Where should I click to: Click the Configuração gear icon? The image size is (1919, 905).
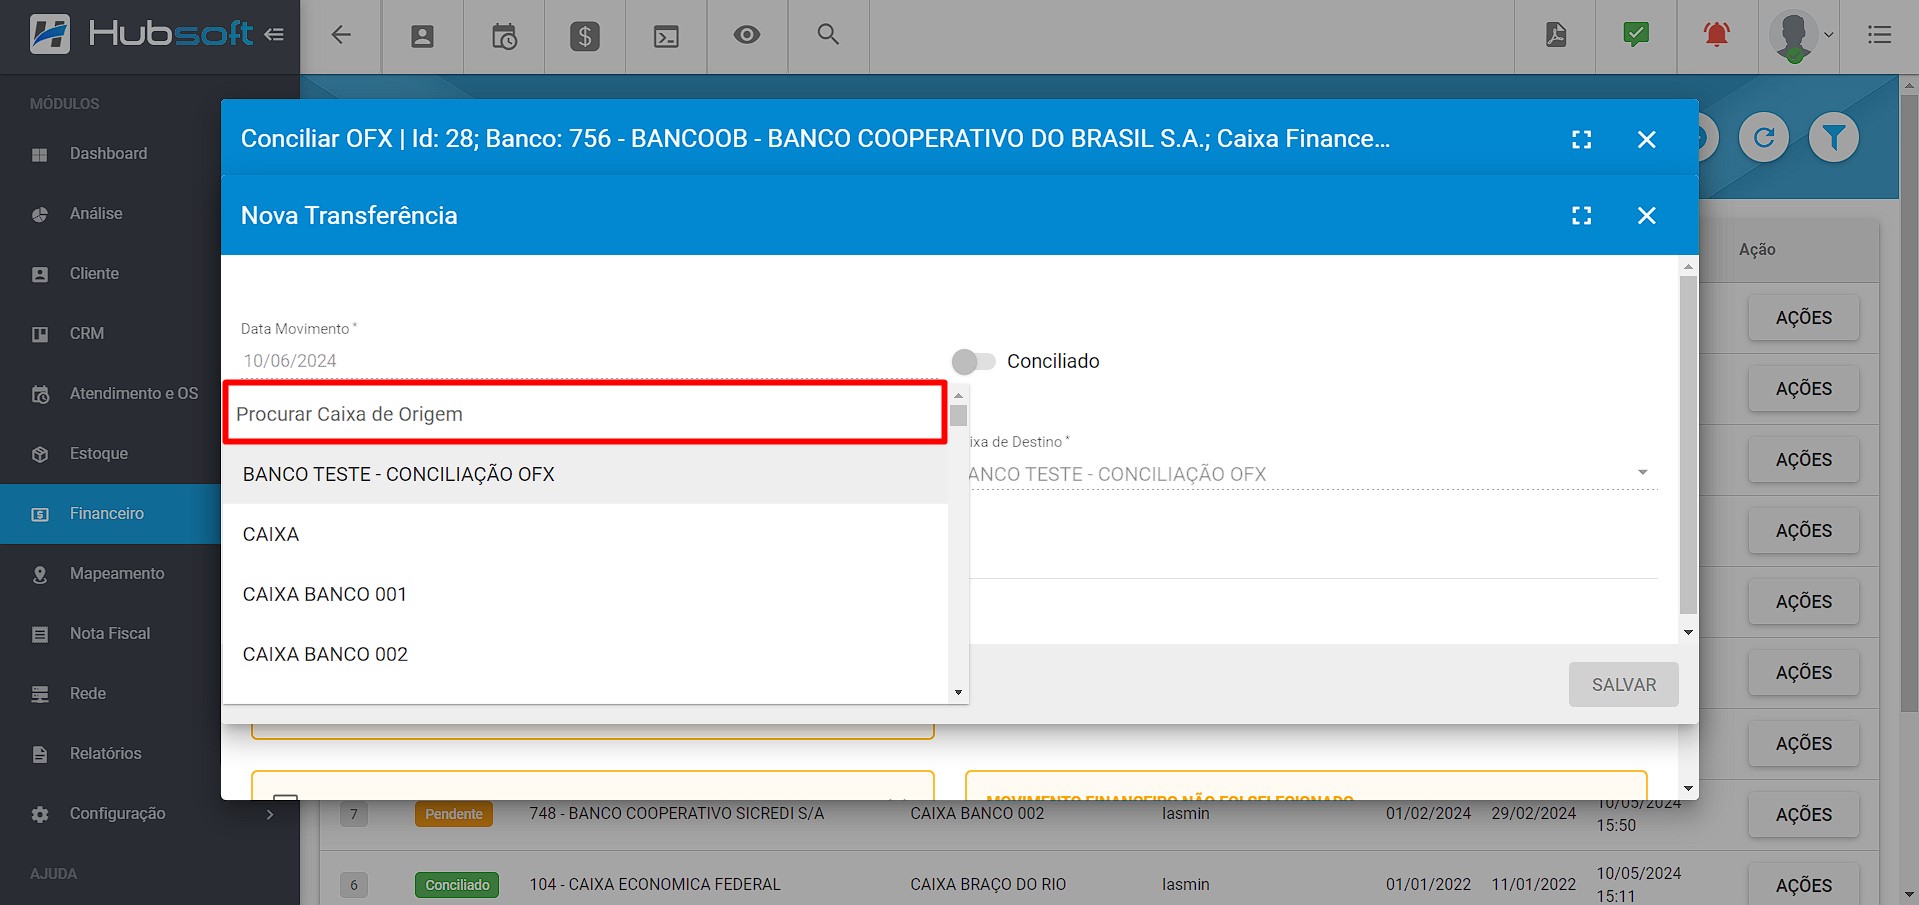tap(40, 815)
